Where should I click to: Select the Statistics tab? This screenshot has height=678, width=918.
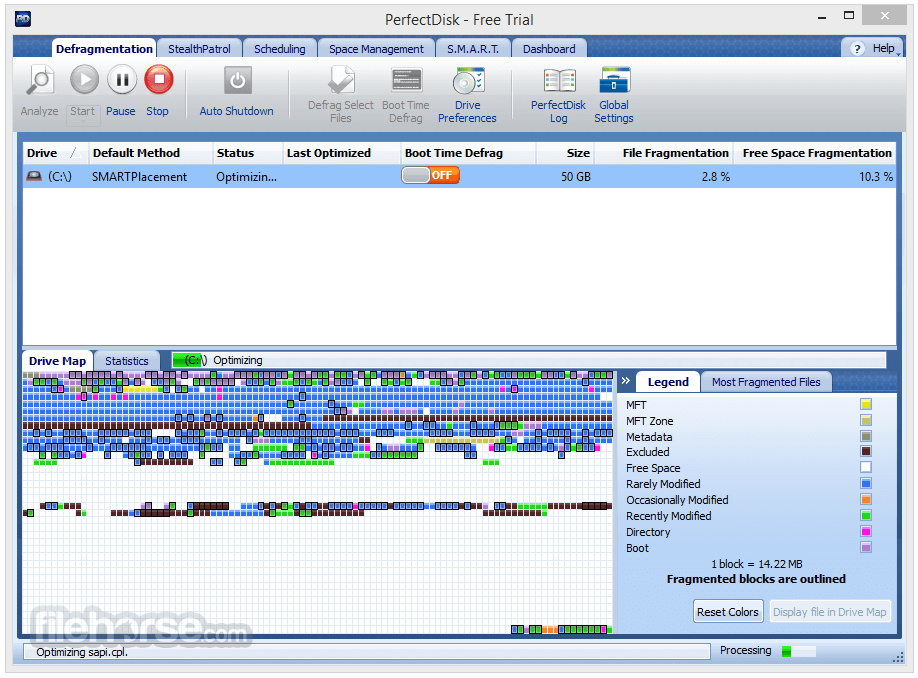pyautogui.click(x=127, y=361)
